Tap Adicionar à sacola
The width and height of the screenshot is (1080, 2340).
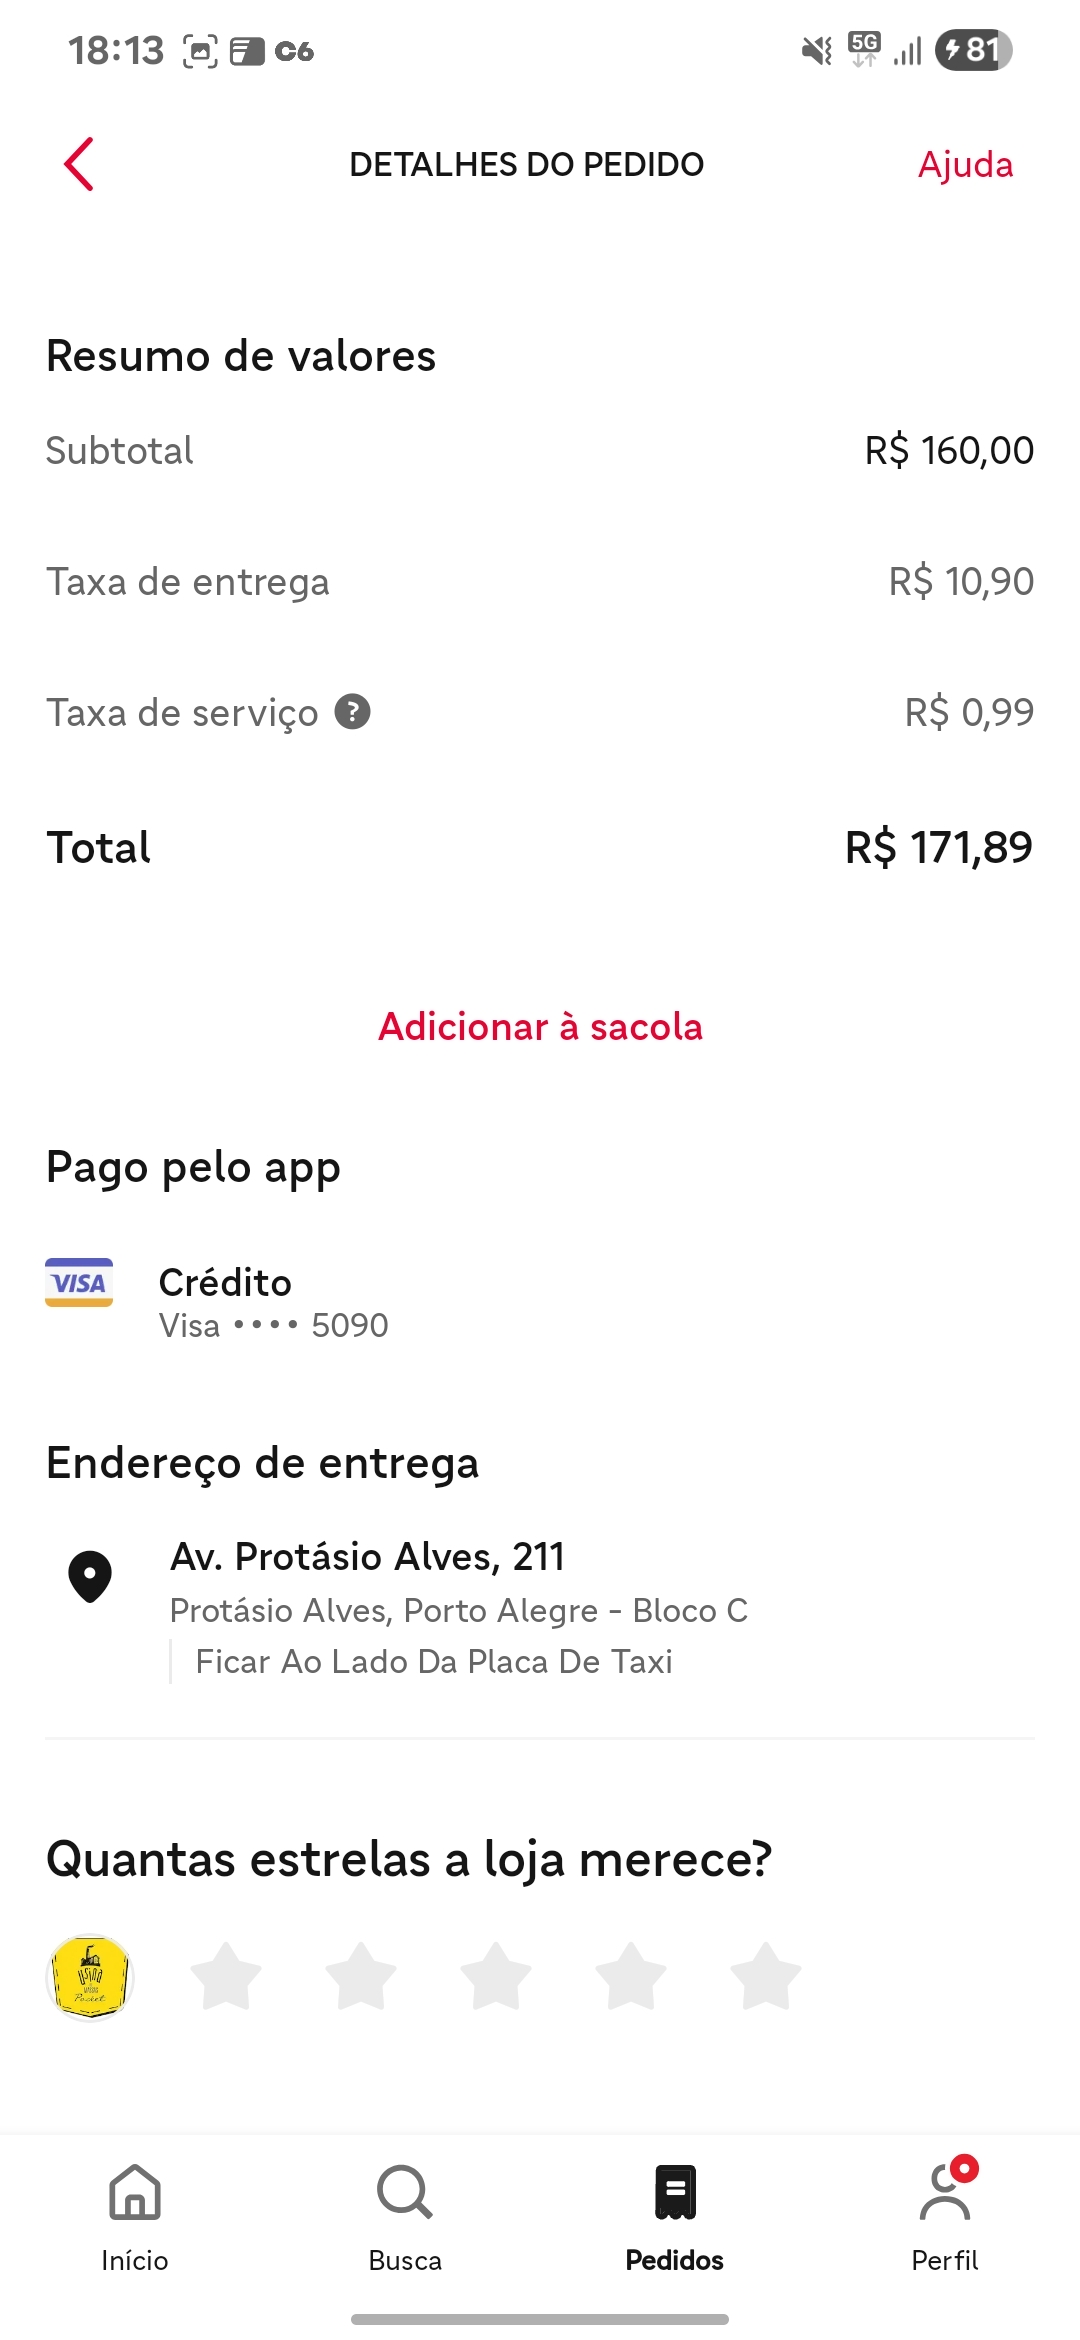(x=540, y=1027)
